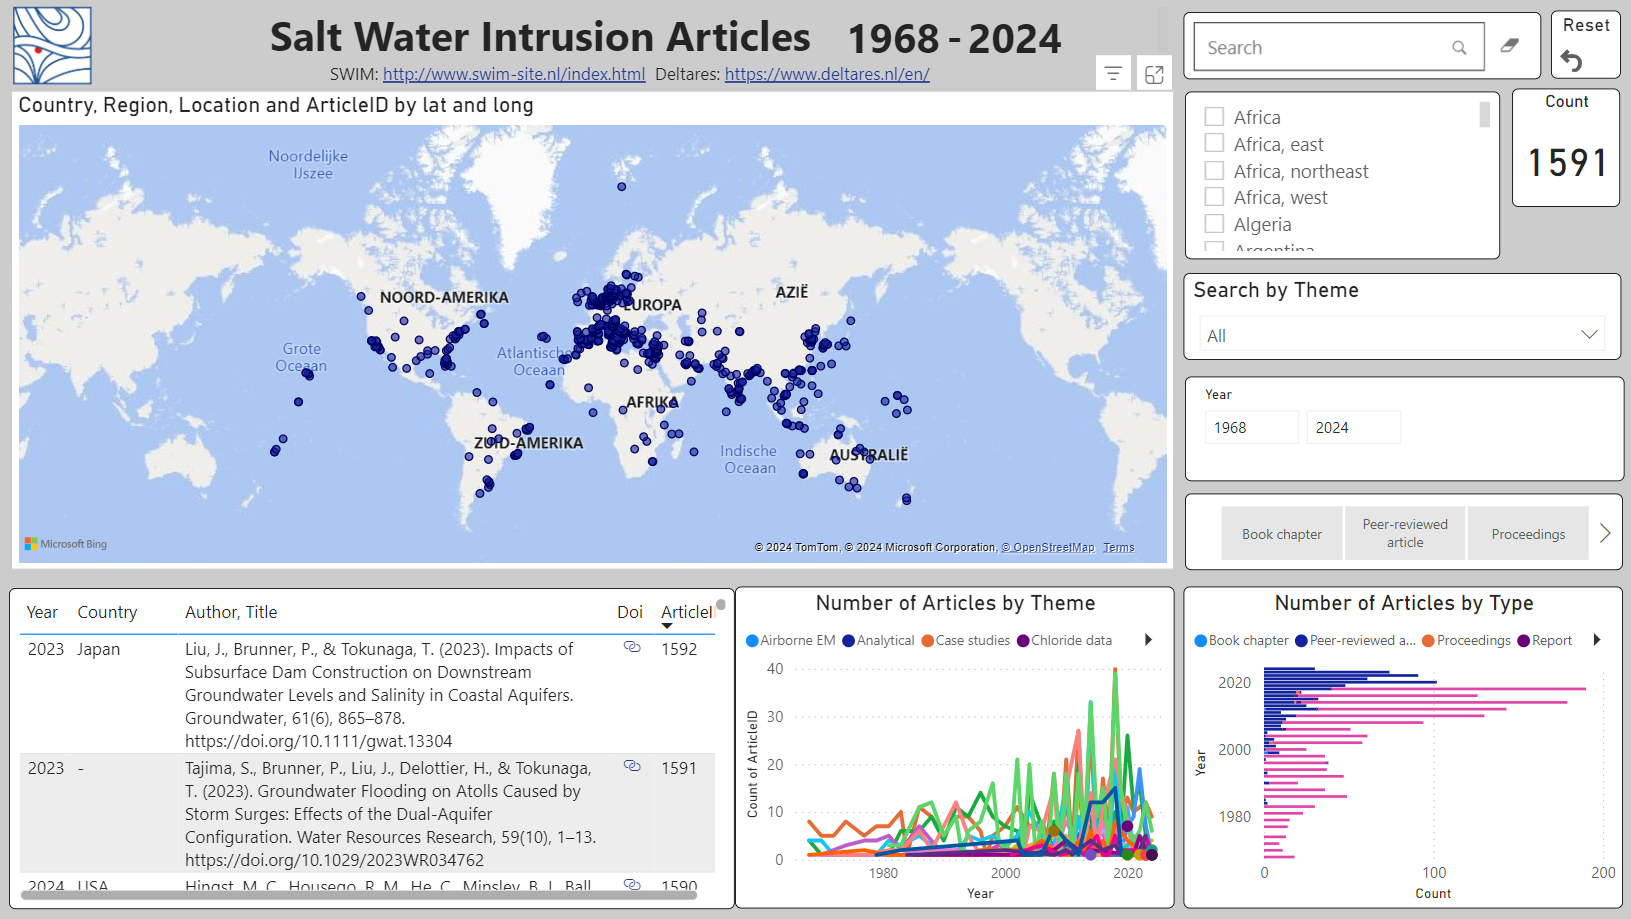This screenshot has height=919, width=1631.
Task: Open the map Terms link
Action: click(1119, 547)
